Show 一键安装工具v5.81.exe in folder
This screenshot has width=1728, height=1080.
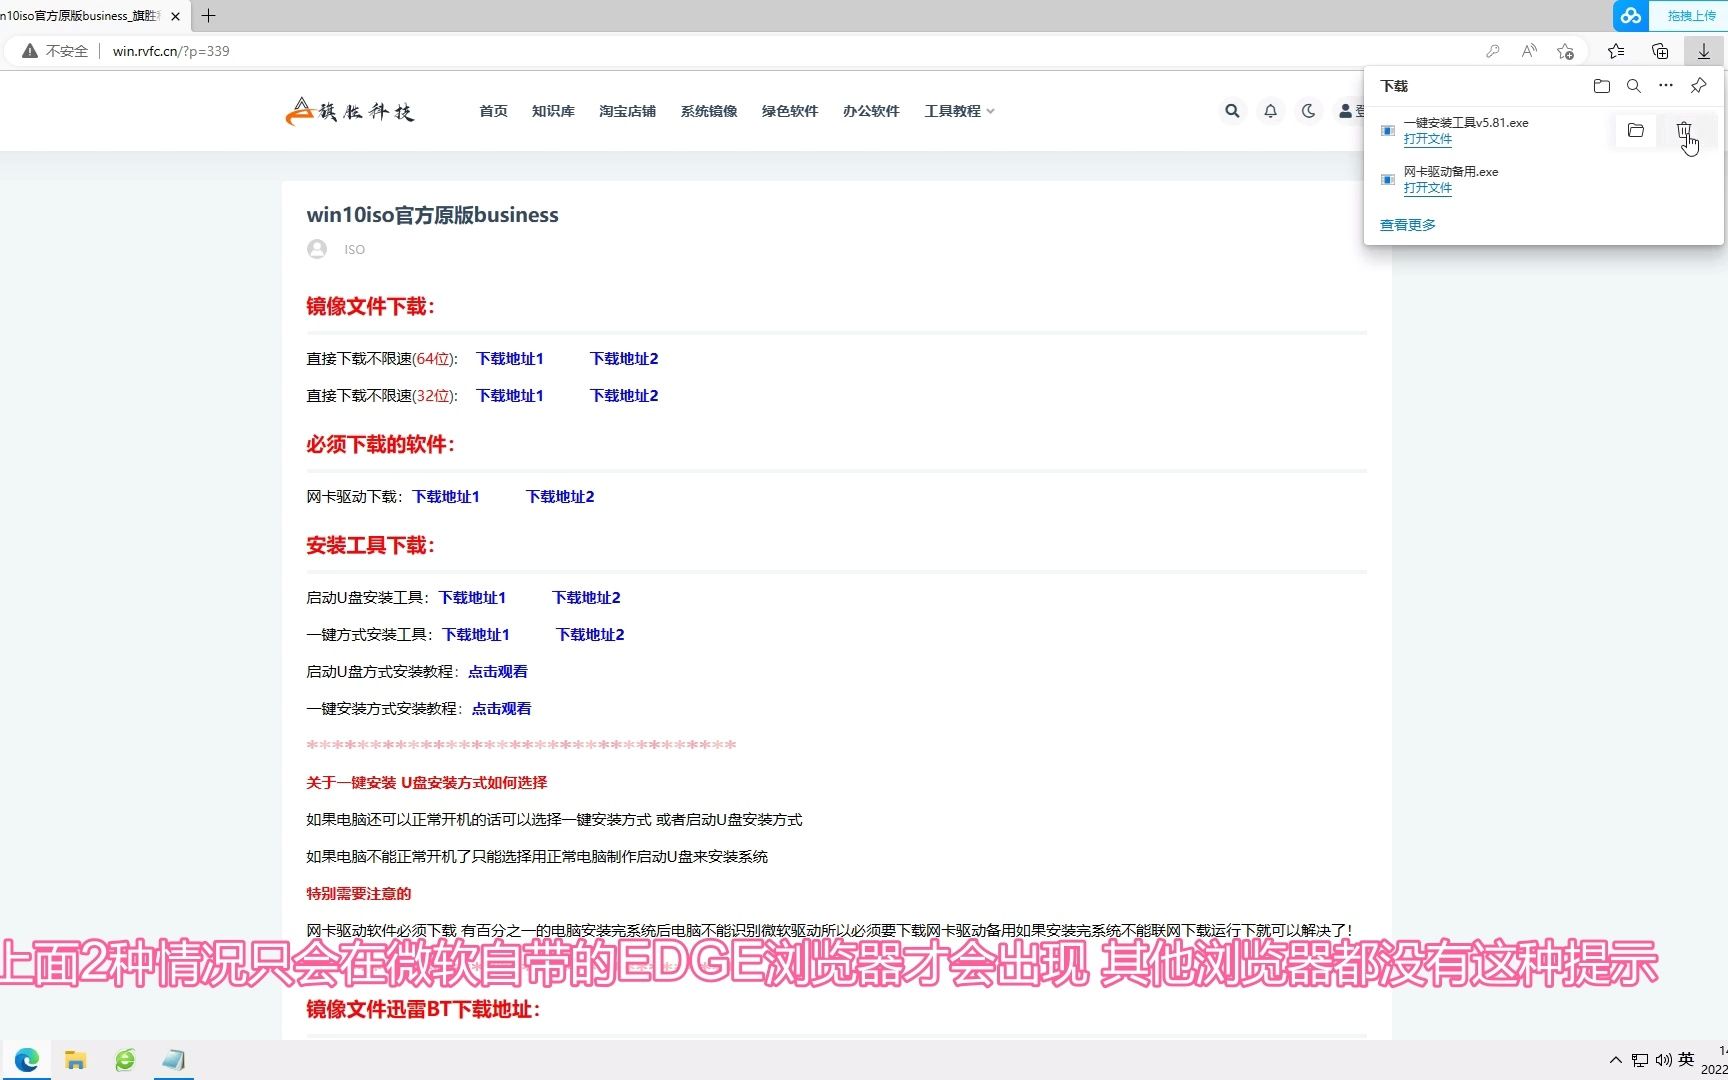pos(1636,131)
